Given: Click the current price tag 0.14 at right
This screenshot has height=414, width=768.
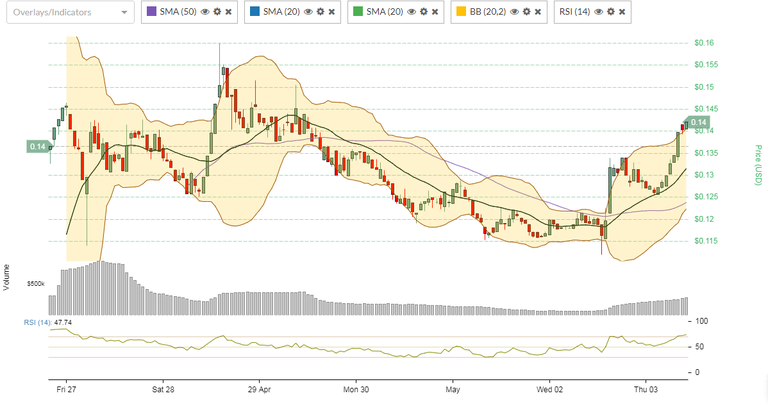Looking at the screenshot, I should [697, 122].
